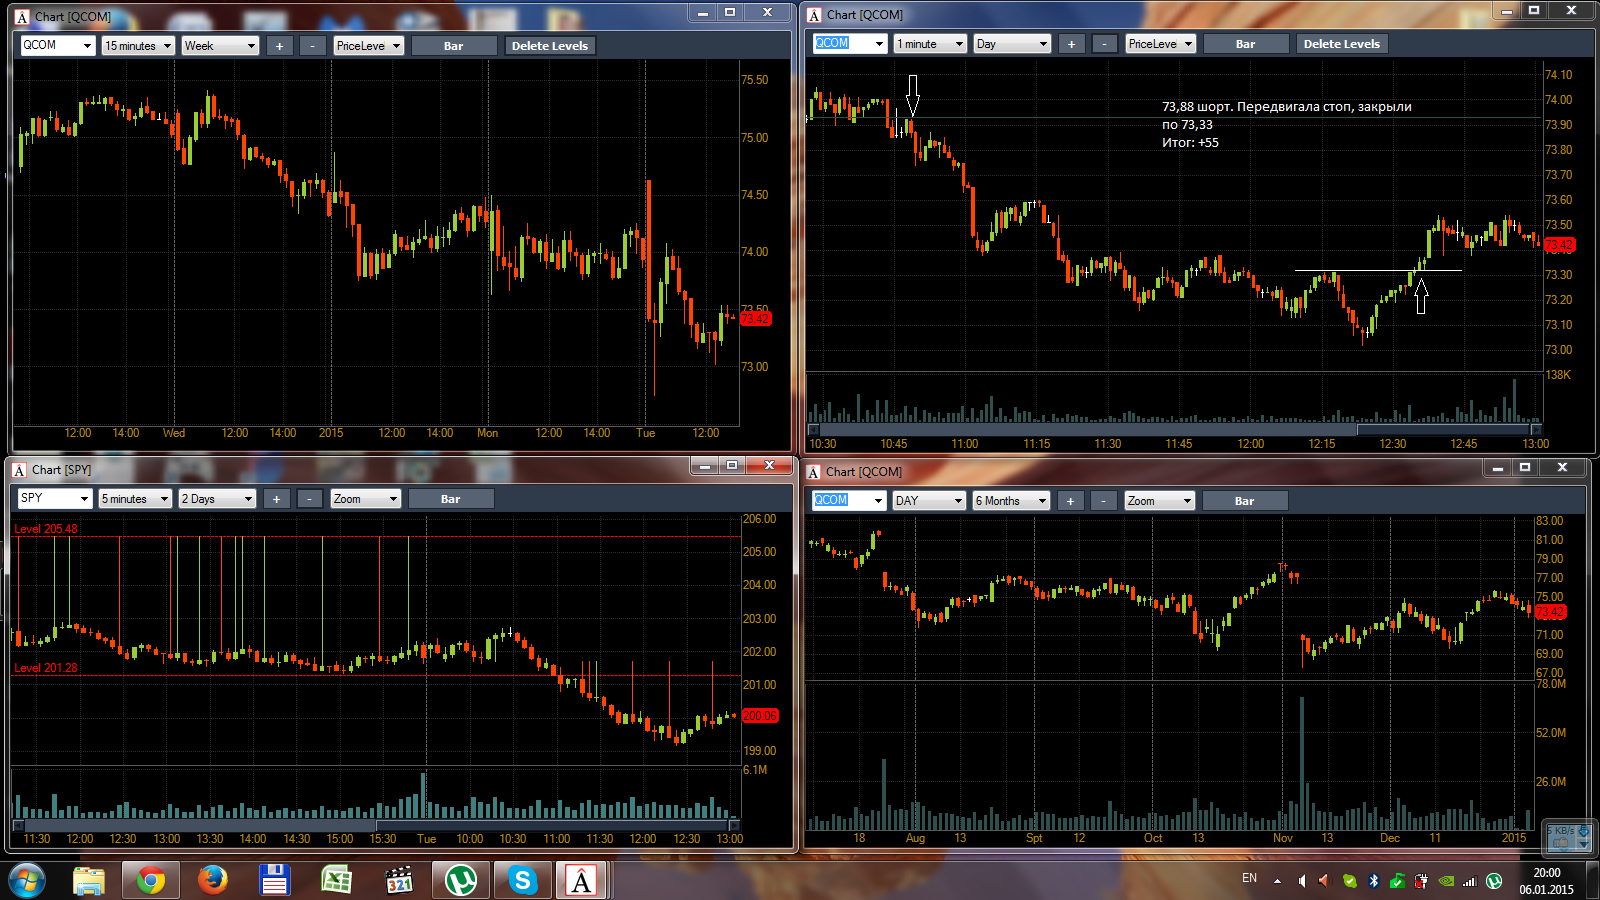Open the 5 minutes timeframe dropdown
This screenshot has height=900, width=1600.
pos(135,499)
